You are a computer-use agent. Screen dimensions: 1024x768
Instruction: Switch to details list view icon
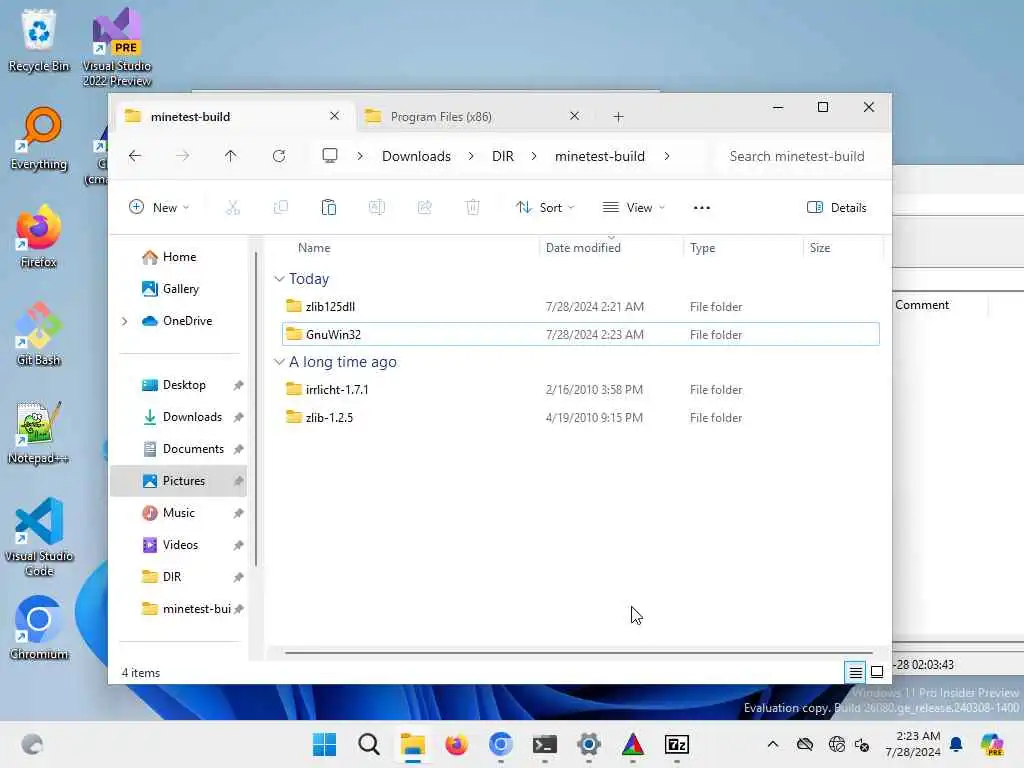856,672
